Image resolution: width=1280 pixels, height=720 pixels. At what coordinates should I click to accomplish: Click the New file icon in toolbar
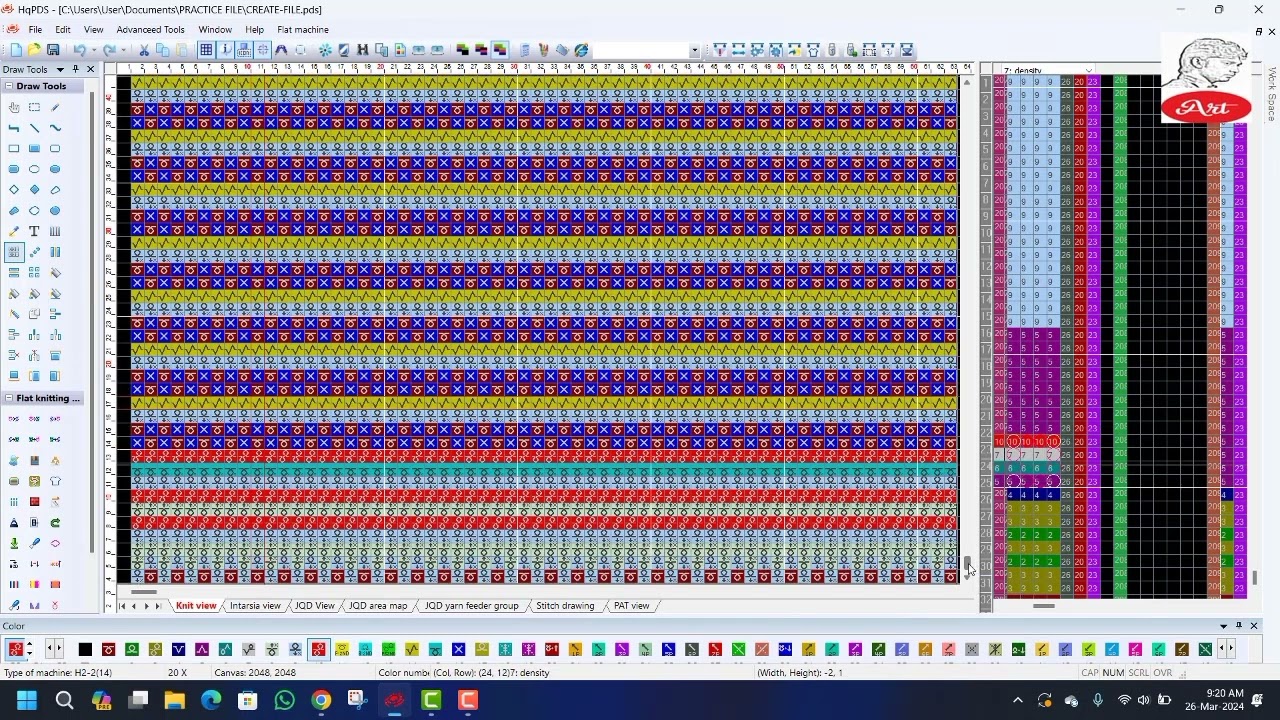(15, 50)
